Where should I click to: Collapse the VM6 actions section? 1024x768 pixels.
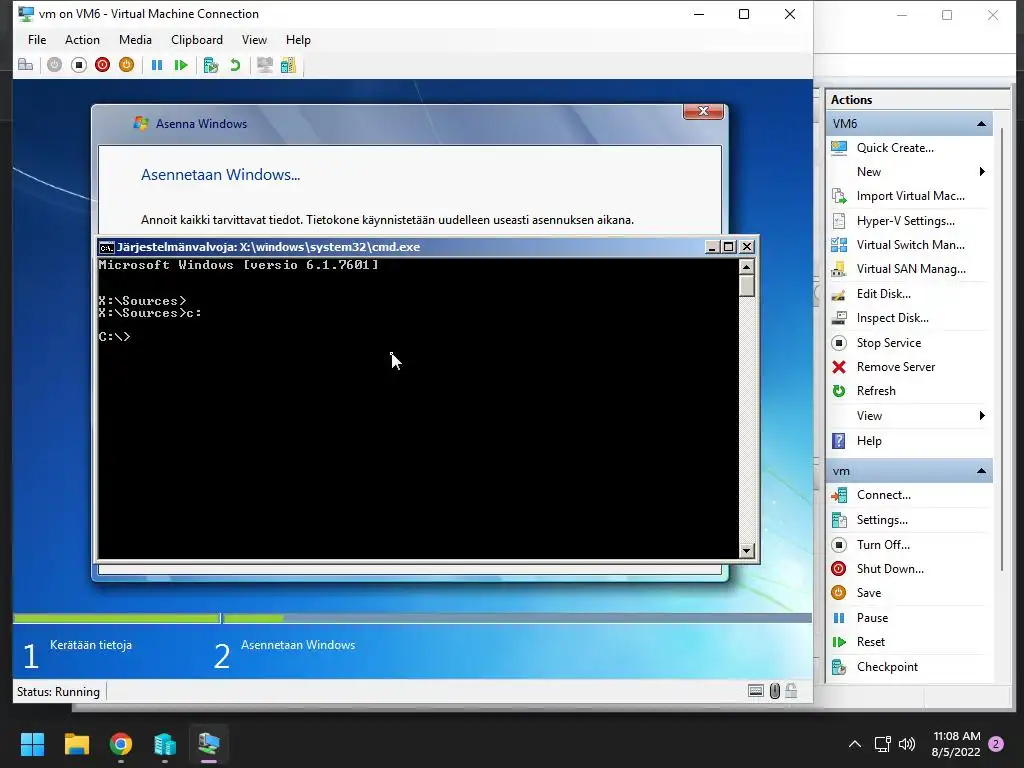[x=981, y=123]
